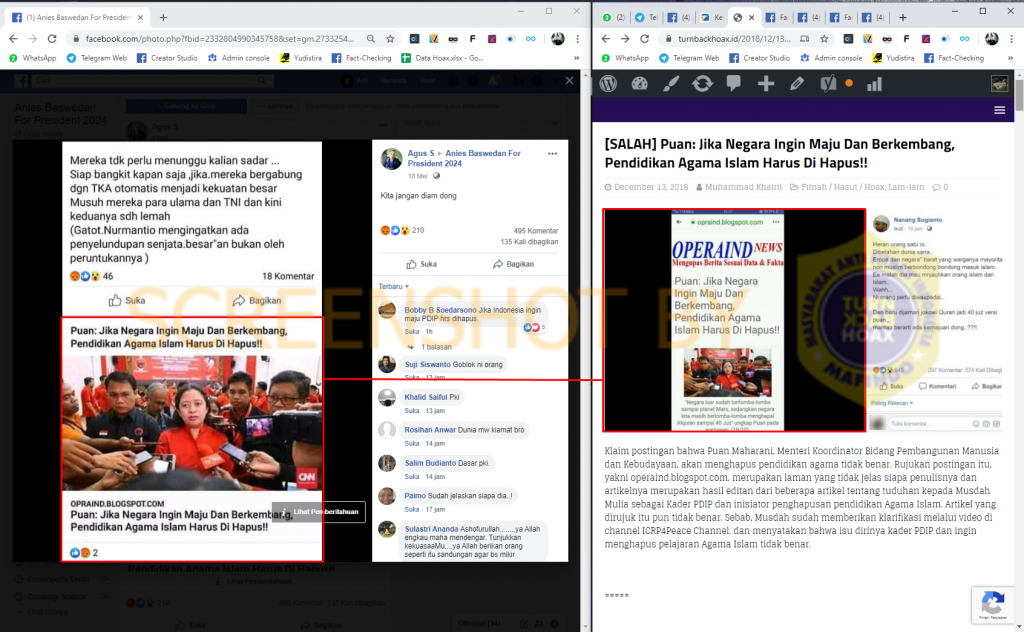Click Suka on Agus S's post
1024x632 pixels.
click(x=421, y=264)
